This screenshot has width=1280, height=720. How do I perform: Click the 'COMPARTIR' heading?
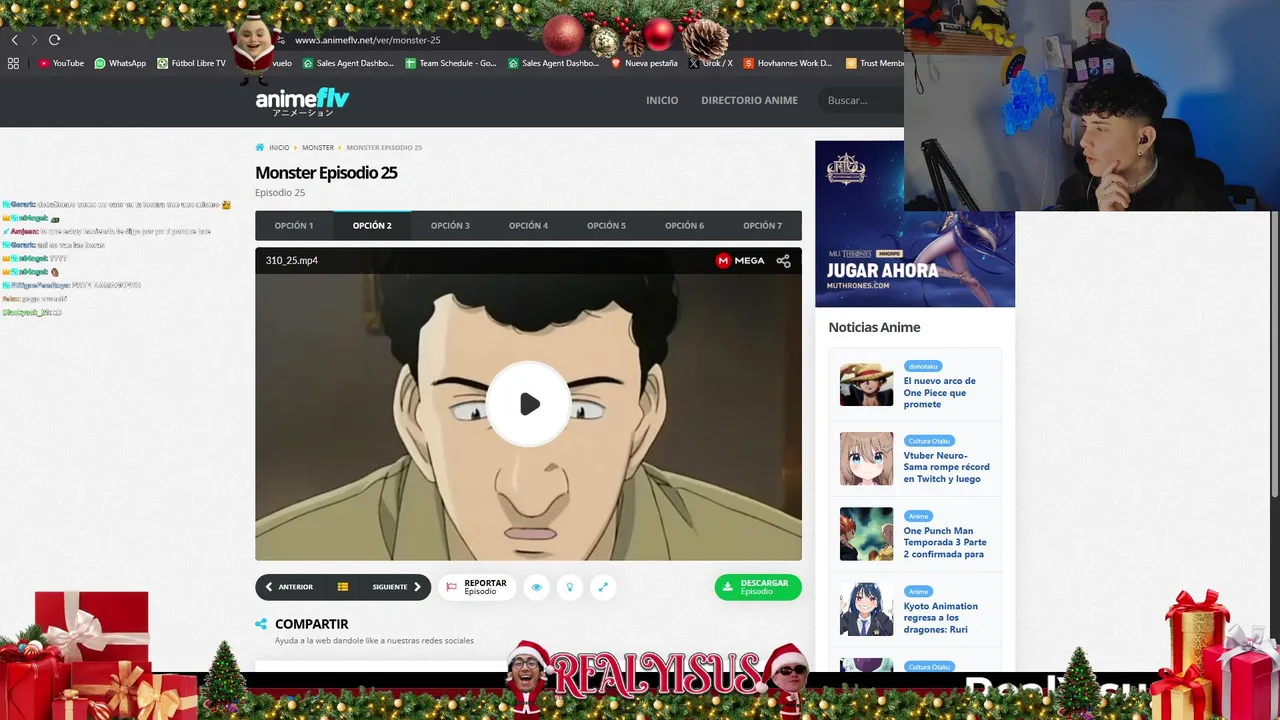point(311,624)
